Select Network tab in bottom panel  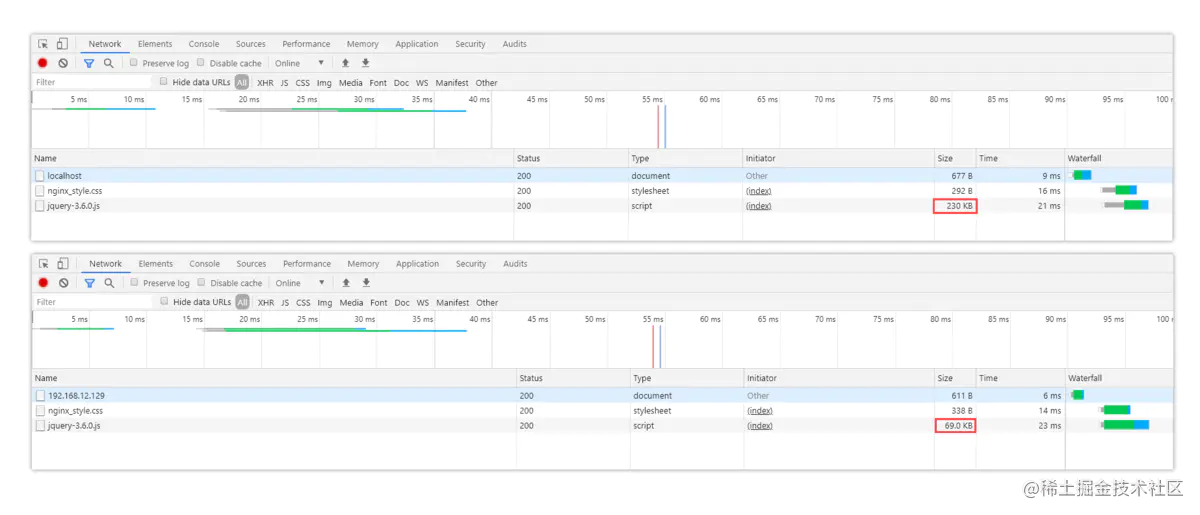pyautogui.click(x=105, y=264)
